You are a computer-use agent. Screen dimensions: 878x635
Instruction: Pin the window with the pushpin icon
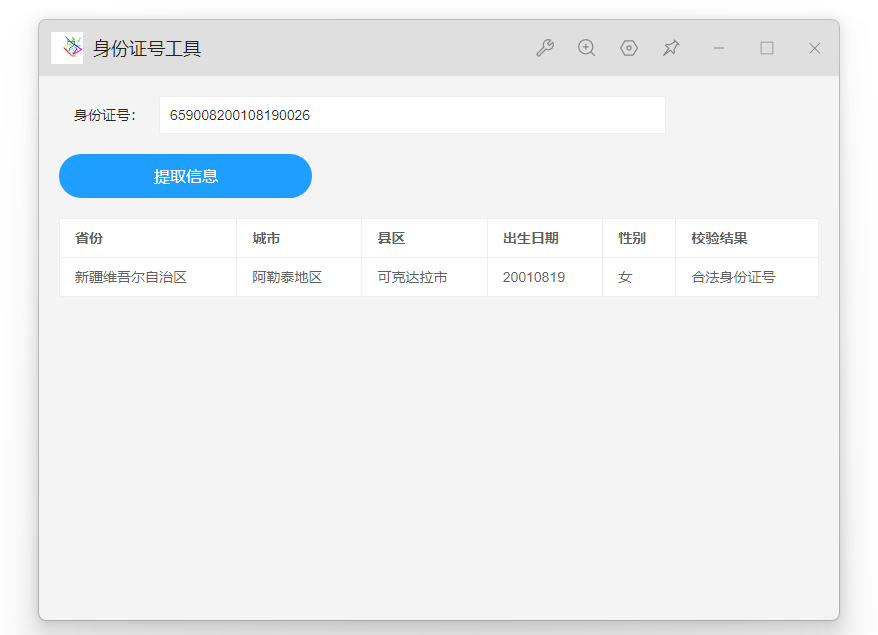point(671,48)
